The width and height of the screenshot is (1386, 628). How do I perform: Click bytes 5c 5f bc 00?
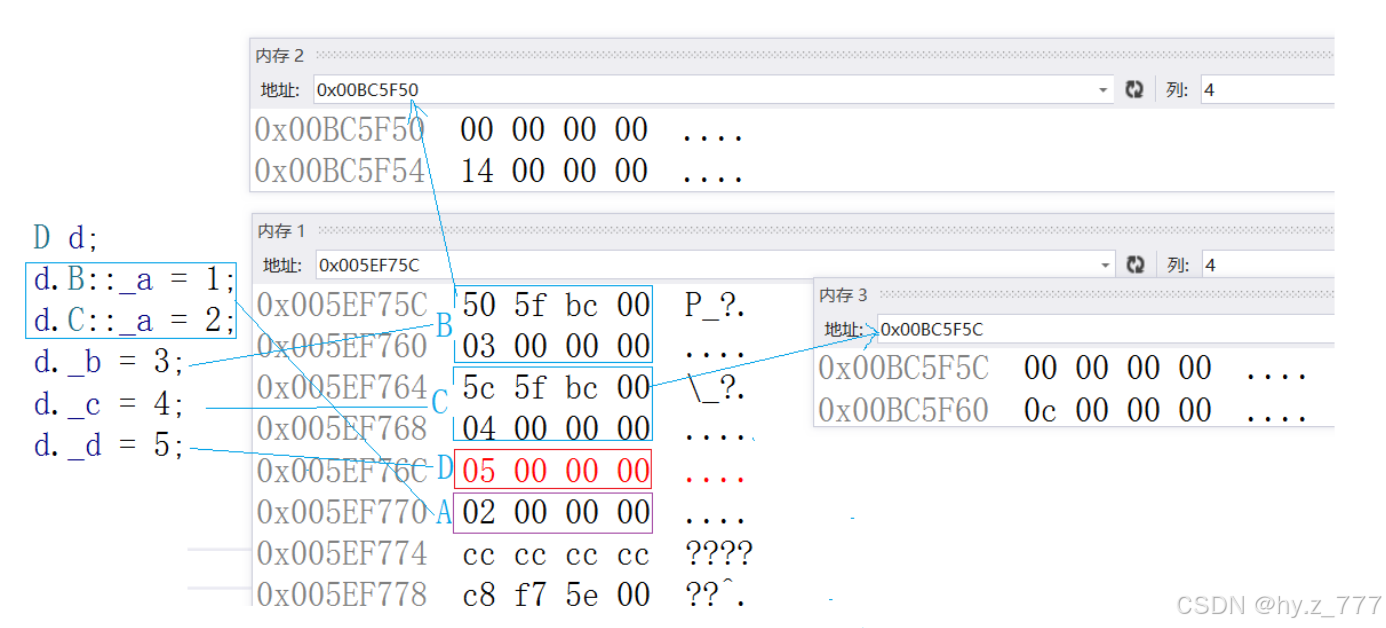557,387
